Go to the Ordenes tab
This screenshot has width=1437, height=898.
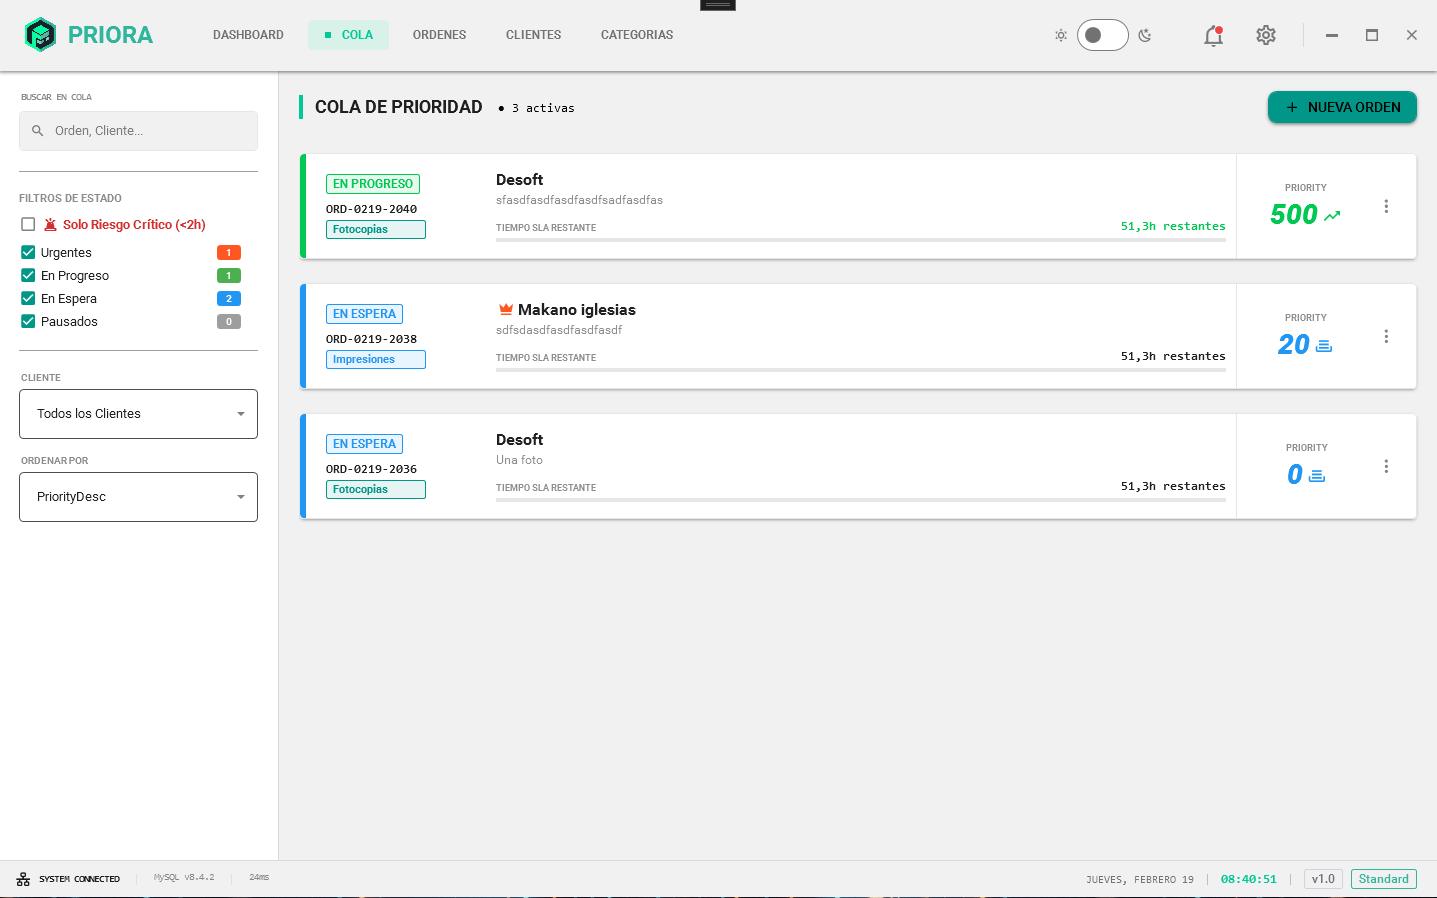pos(439,35)
